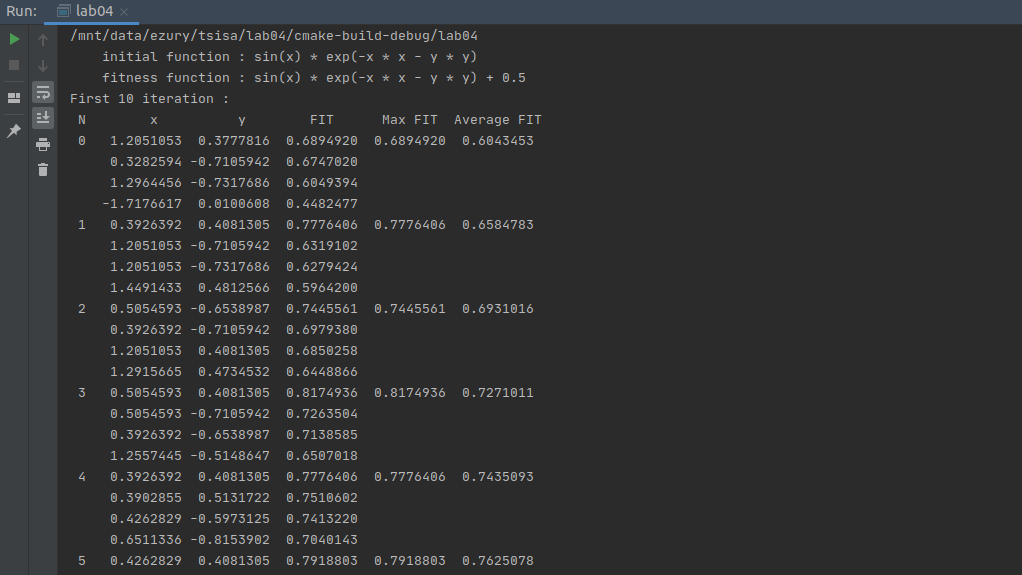The image size is (1022, 575).
Task: Click the Clear All trash icon
Action: click(43, 170)
